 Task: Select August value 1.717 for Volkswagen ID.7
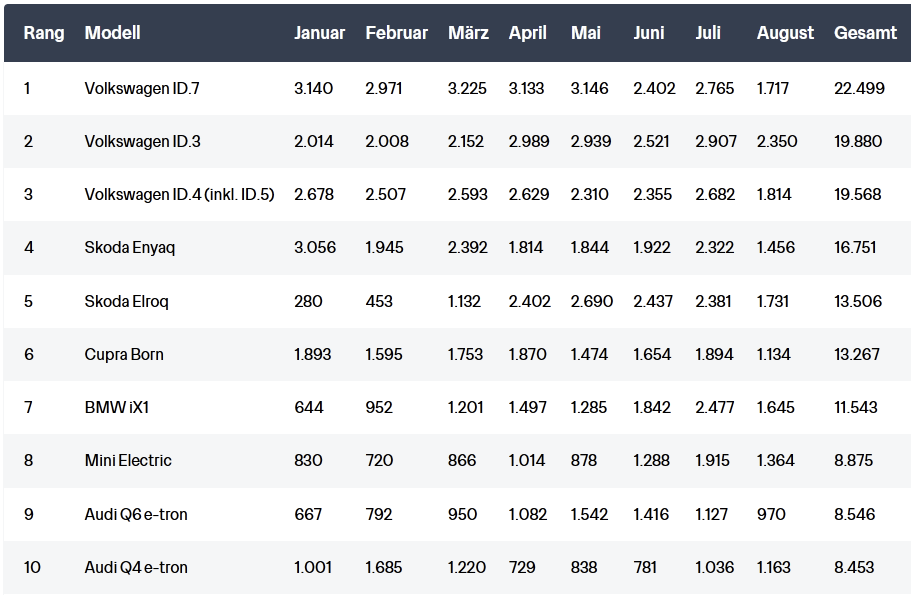pos(773,89)
